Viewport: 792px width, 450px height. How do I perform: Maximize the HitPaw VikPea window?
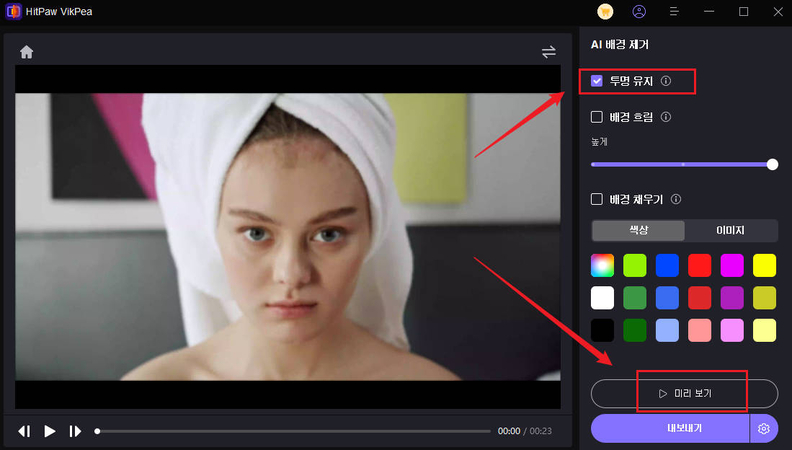744,12
